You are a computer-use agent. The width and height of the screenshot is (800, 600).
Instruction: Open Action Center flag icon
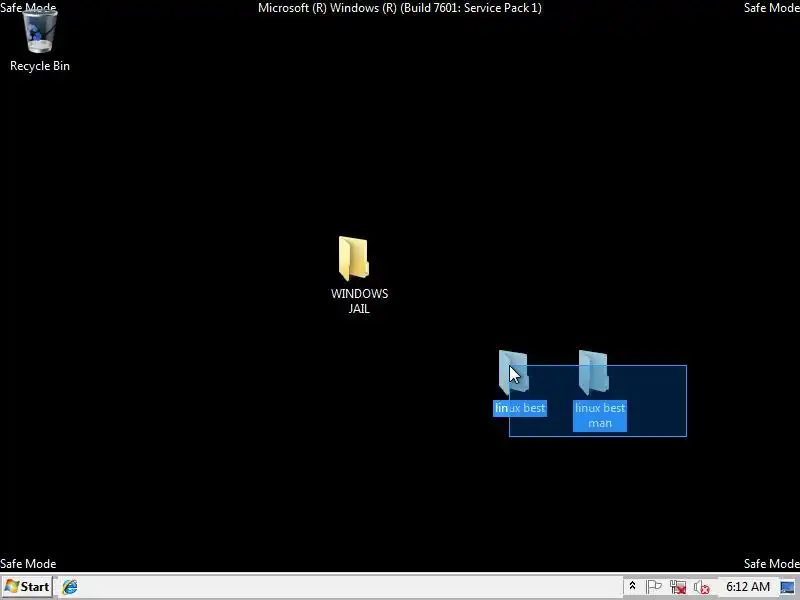654,587
